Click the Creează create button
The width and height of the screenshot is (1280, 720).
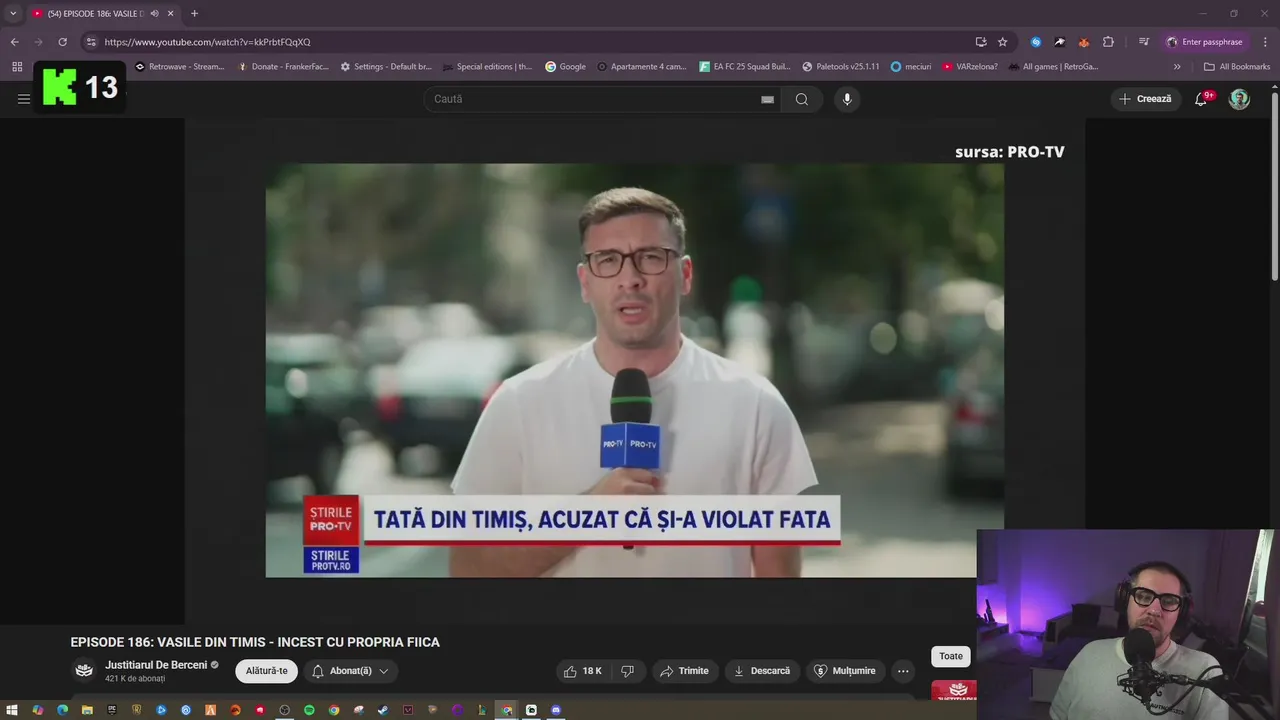pyautogui.click(x=1145, y=99)
